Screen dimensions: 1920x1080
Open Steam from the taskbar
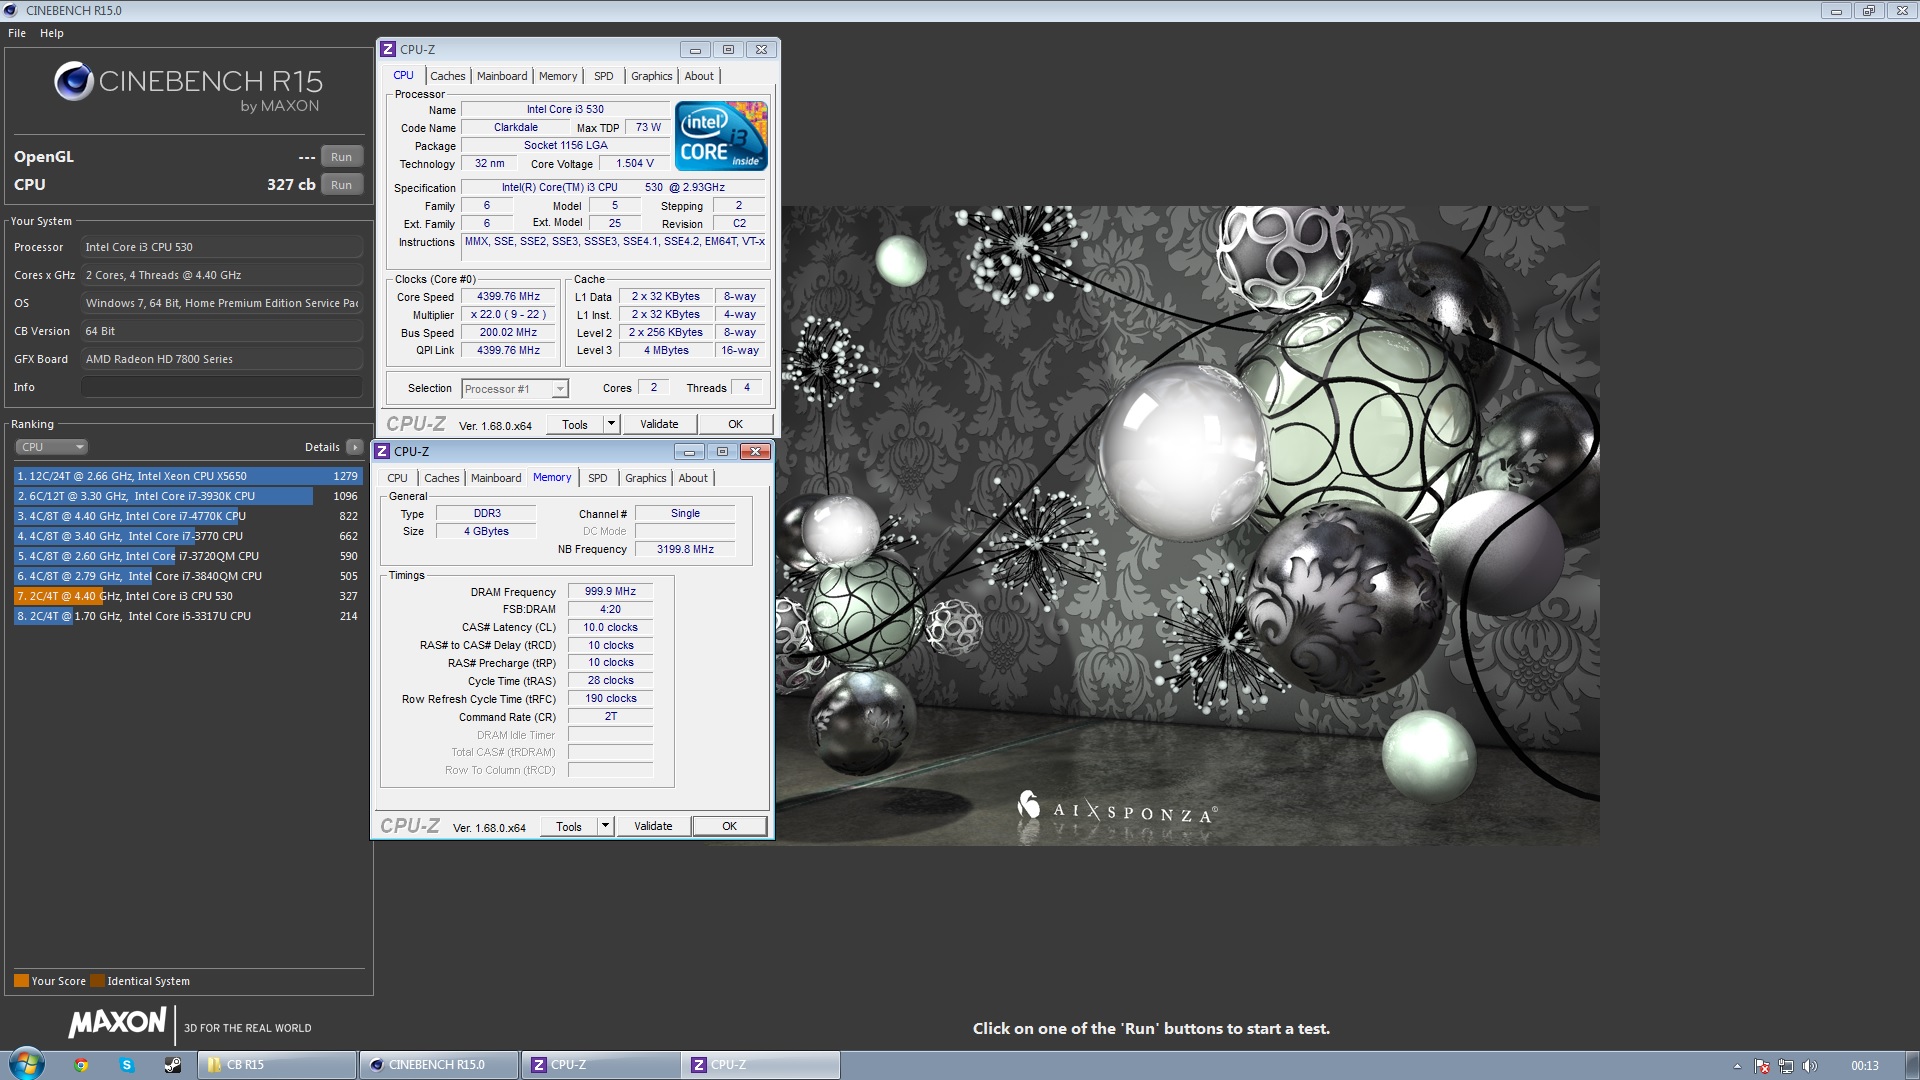click(x=173, y=1065)
